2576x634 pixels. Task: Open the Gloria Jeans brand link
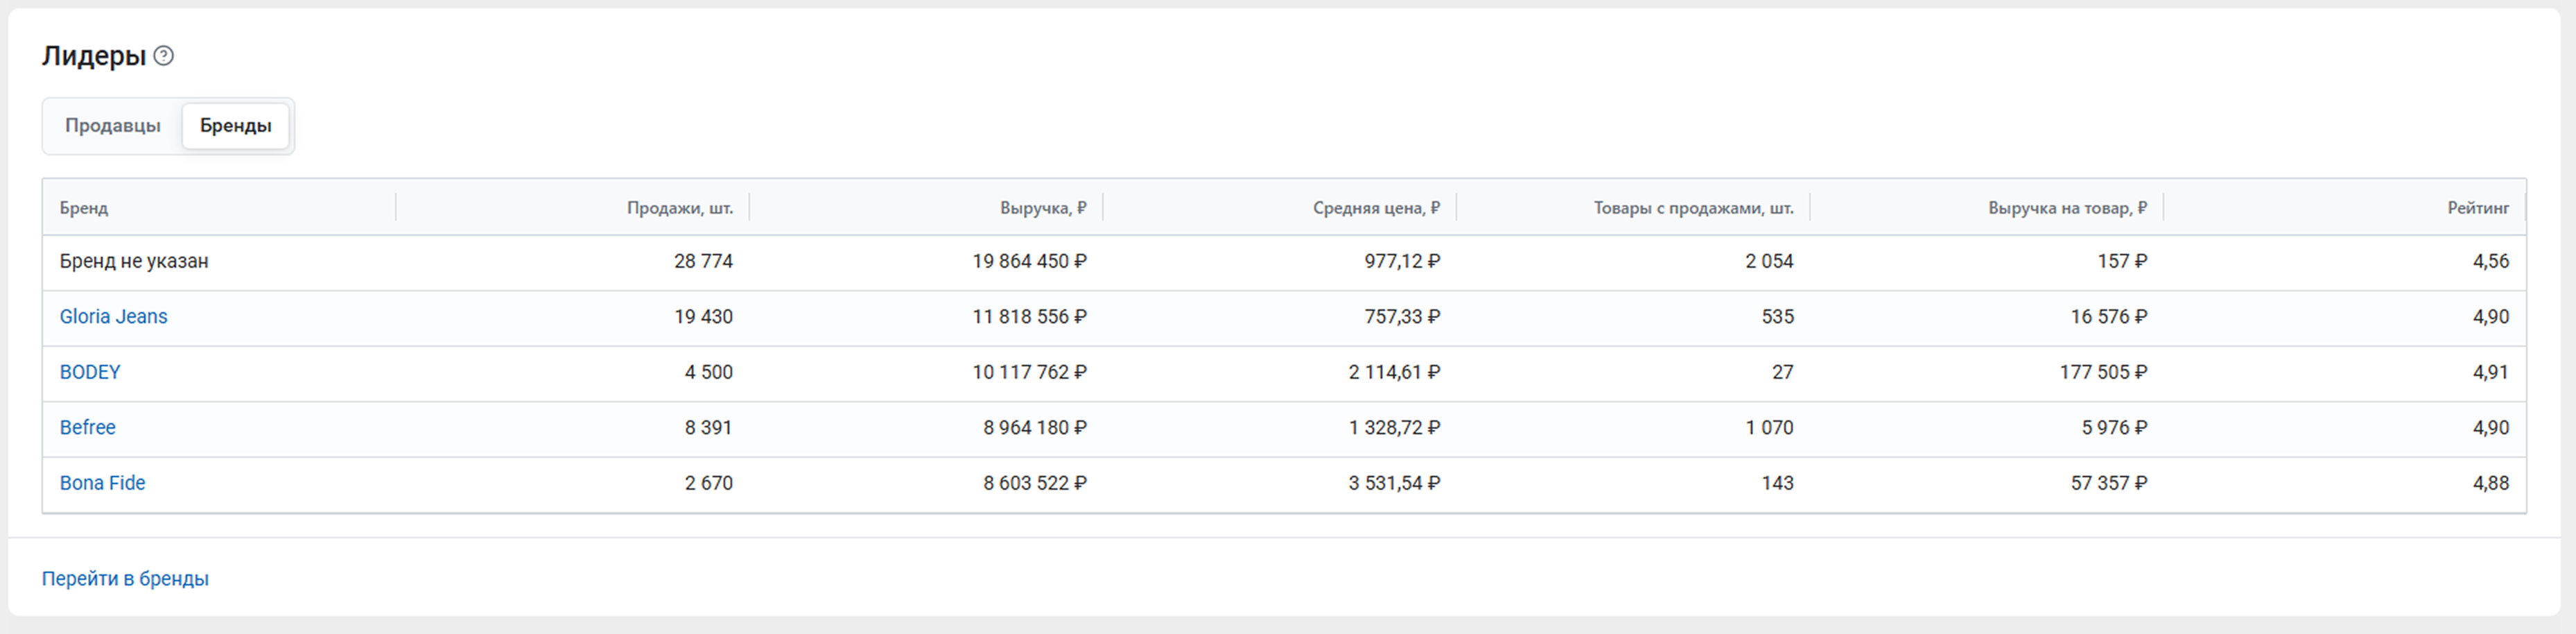click(x=113, y=317)
